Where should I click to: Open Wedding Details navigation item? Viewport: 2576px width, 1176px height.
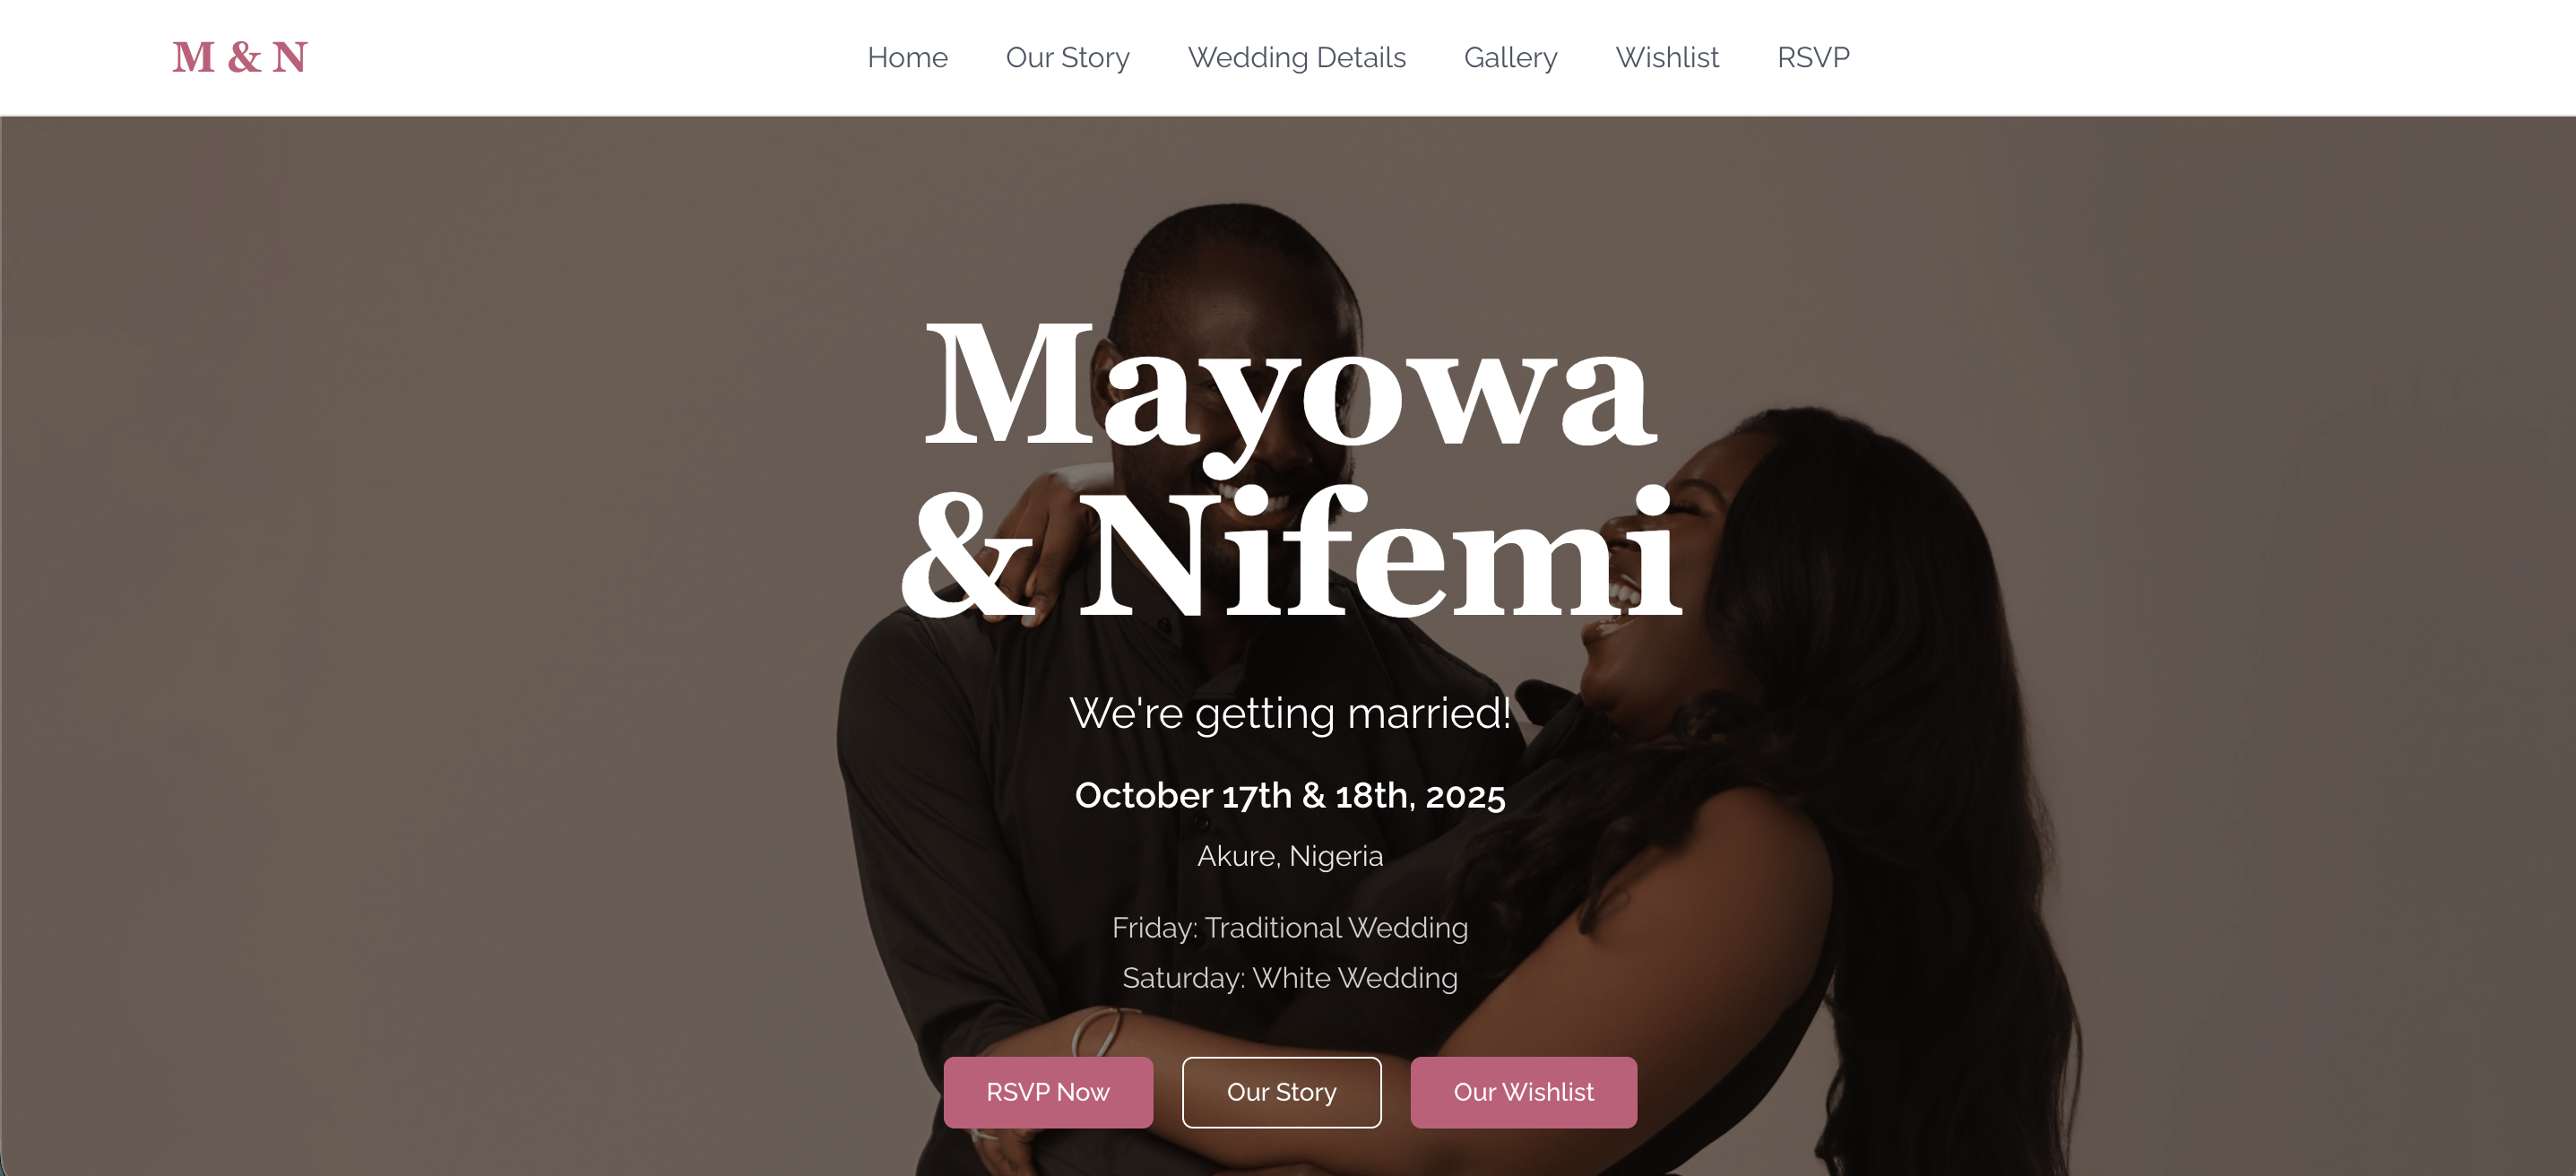pos(1296,57)
